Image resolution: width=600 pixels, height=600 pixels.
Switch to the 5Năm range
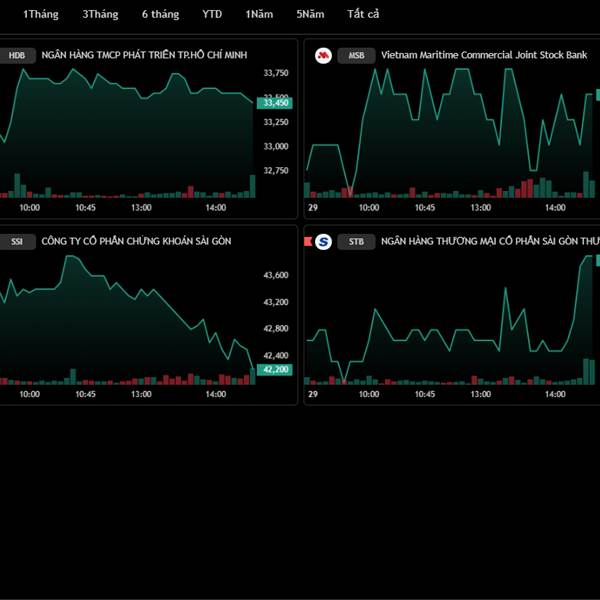(310, 15)
